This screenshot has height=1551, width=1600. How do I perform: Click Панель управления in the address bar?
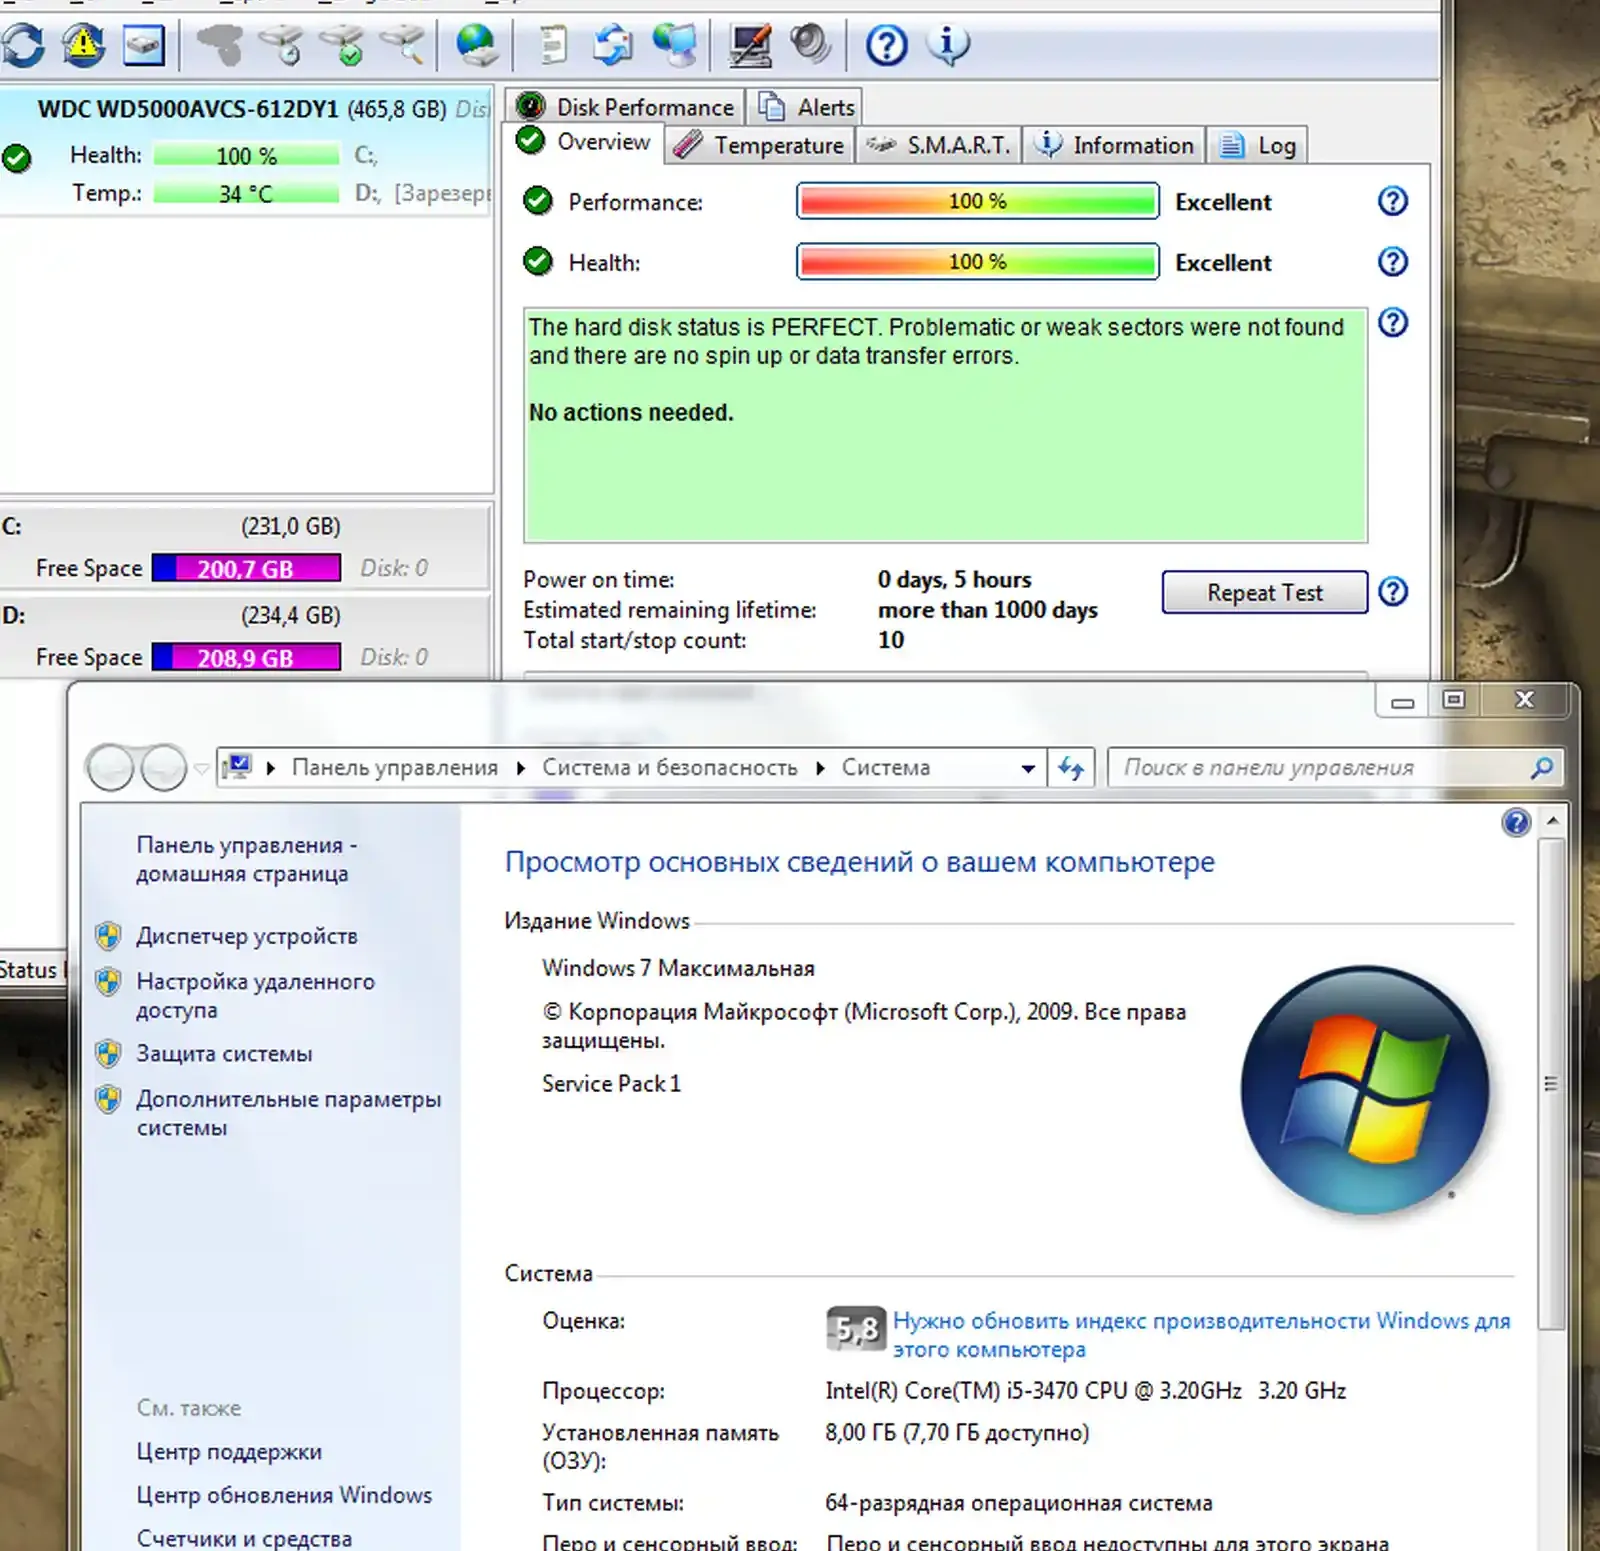395,767
